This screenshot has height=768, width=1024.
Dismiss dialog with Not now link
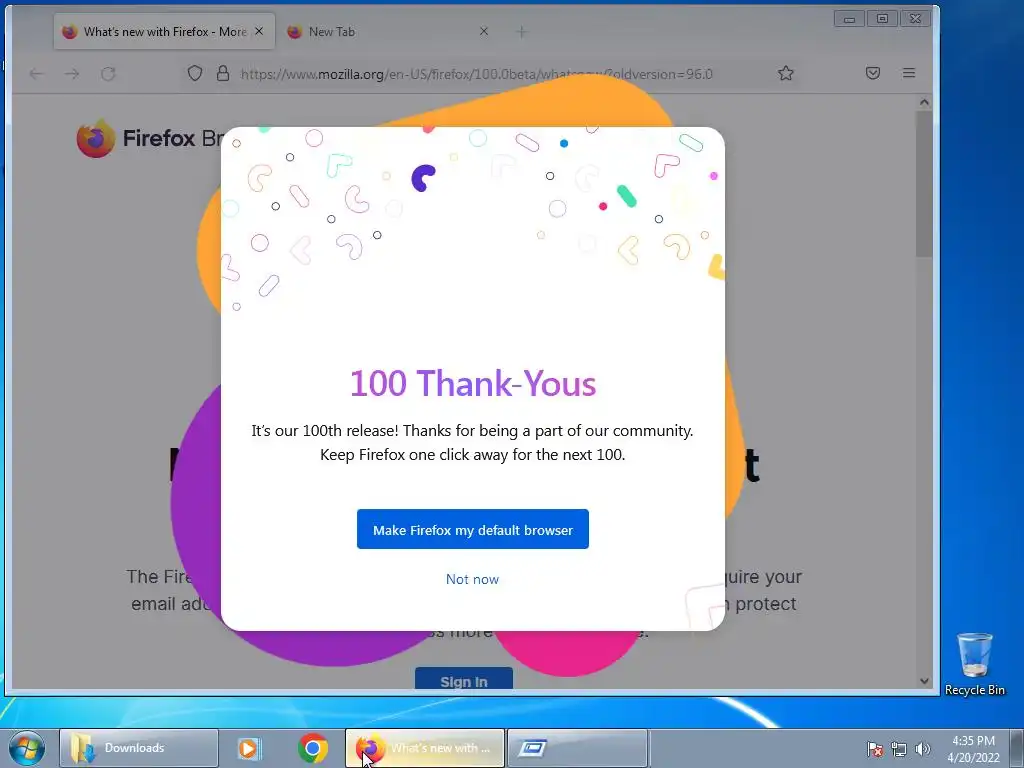pyautogui.click(x=472, y=579)
